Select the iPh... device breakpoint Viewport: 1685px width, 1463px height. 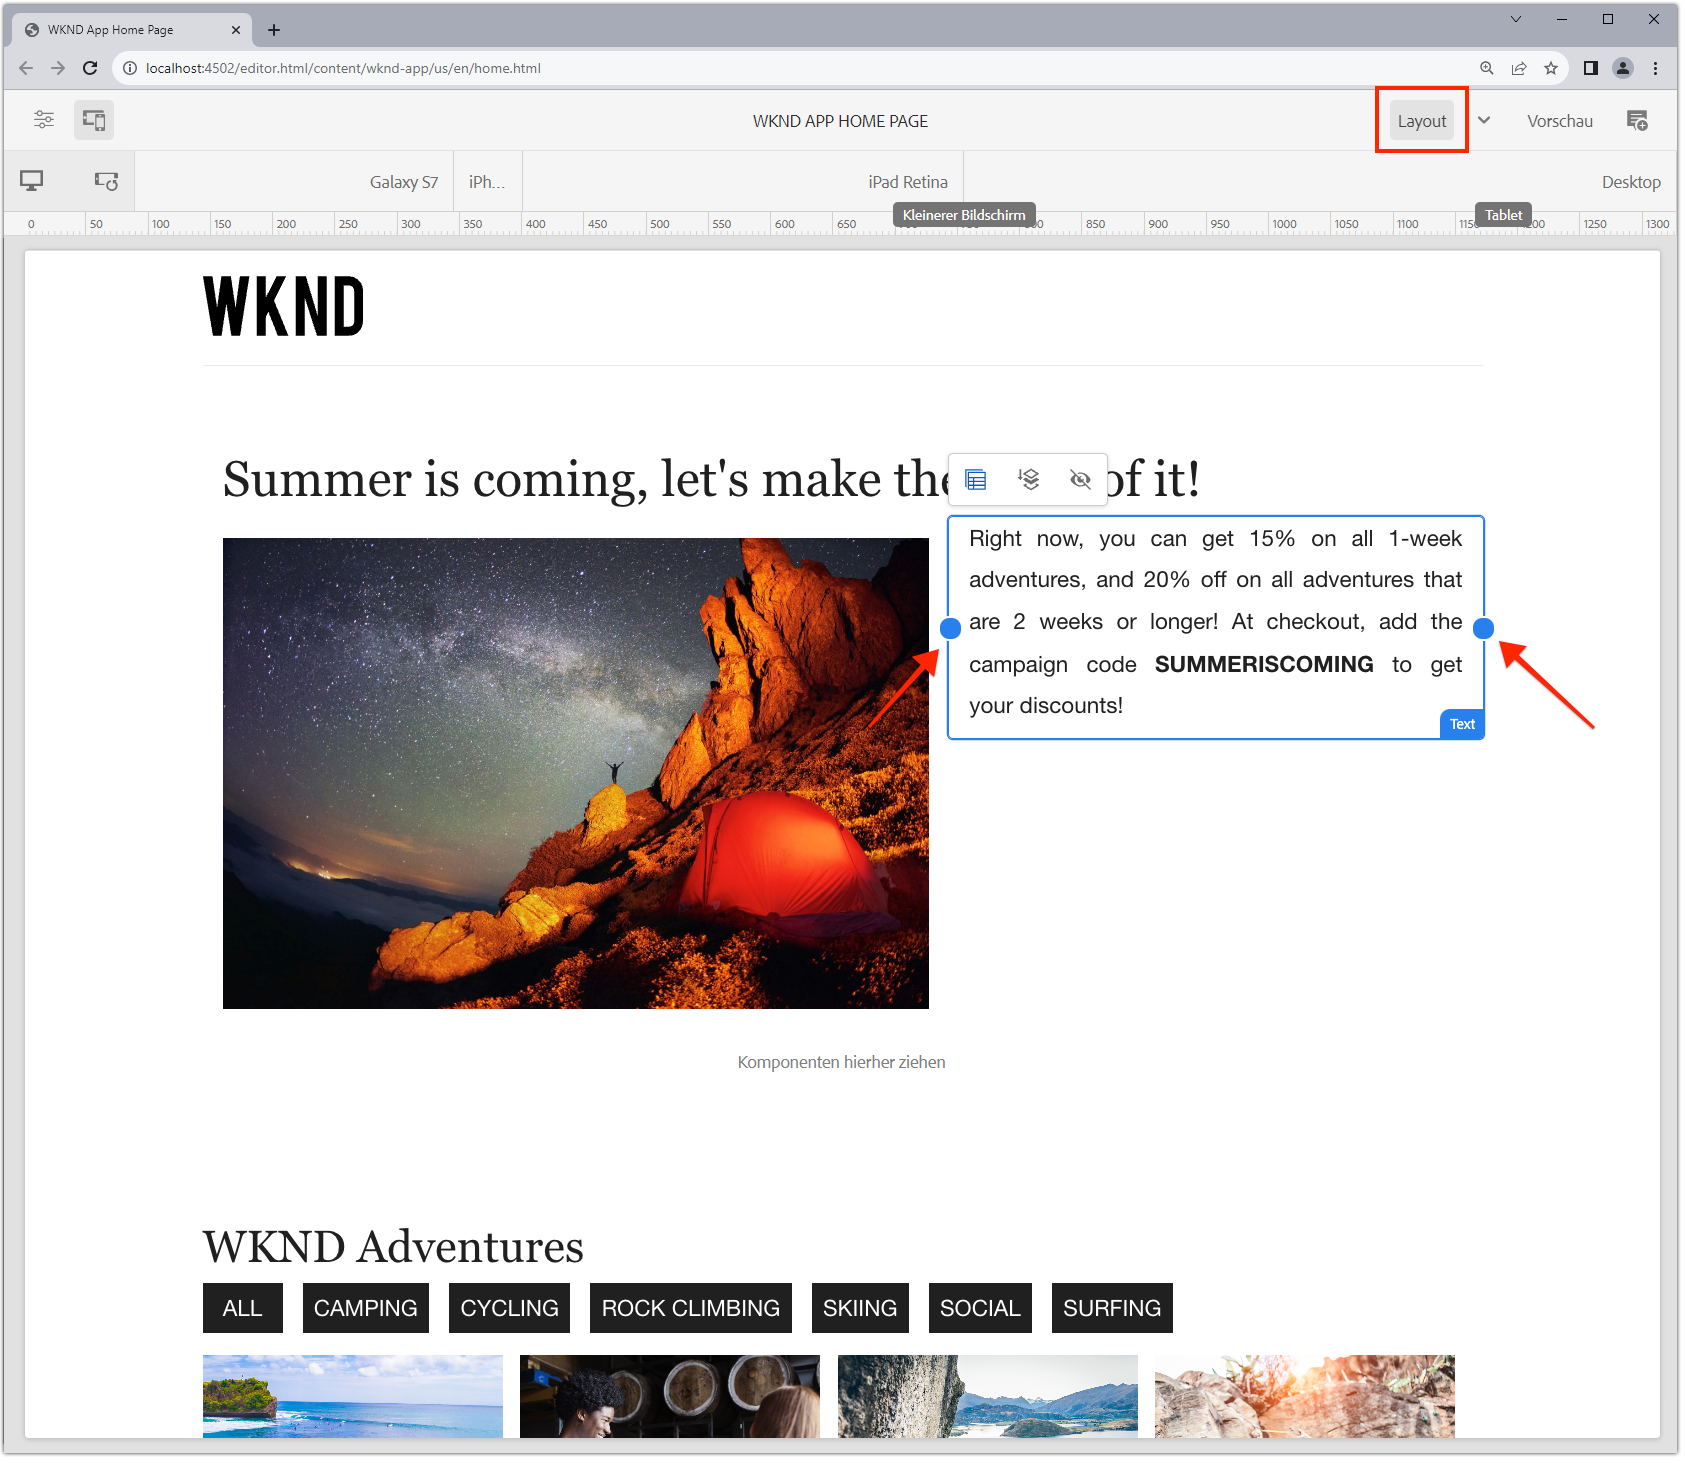click(487, 182)
